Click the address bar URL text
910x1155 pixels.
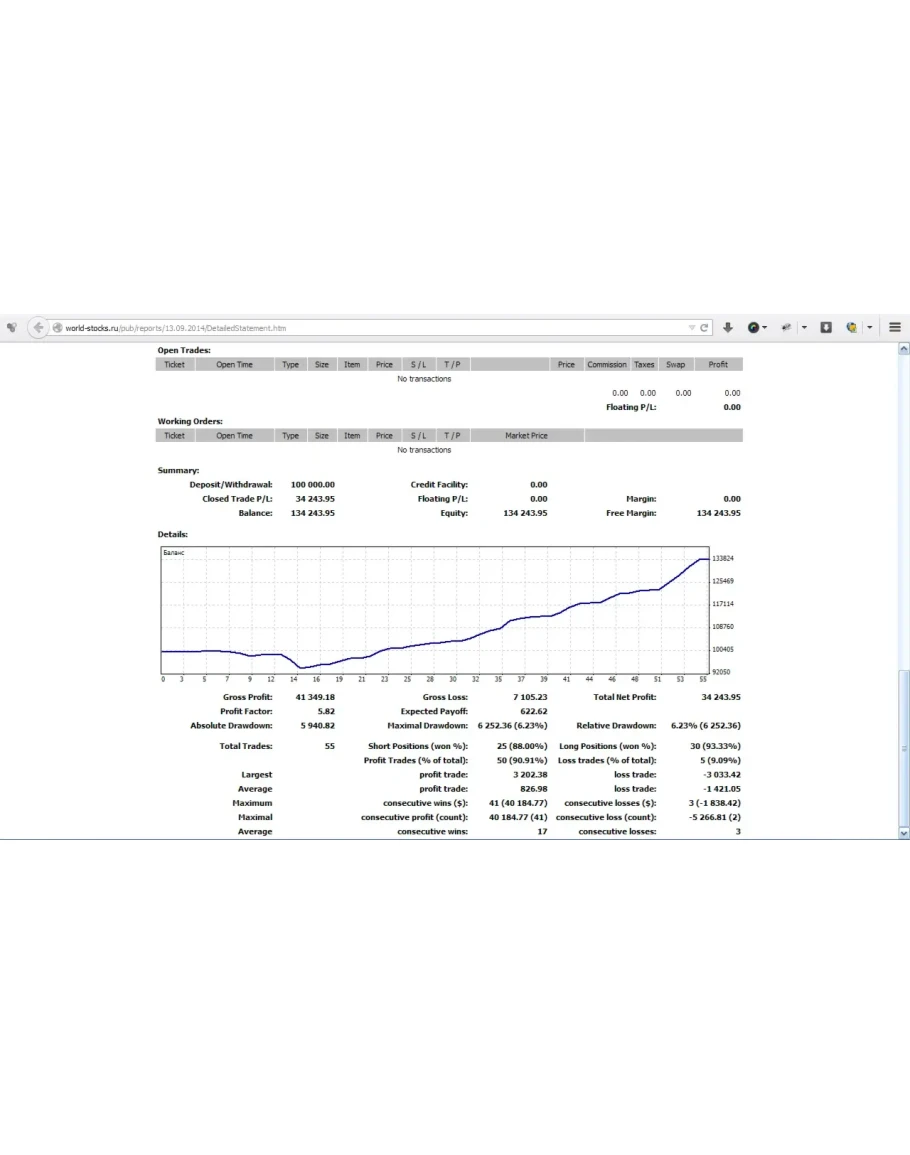point(176,328)
